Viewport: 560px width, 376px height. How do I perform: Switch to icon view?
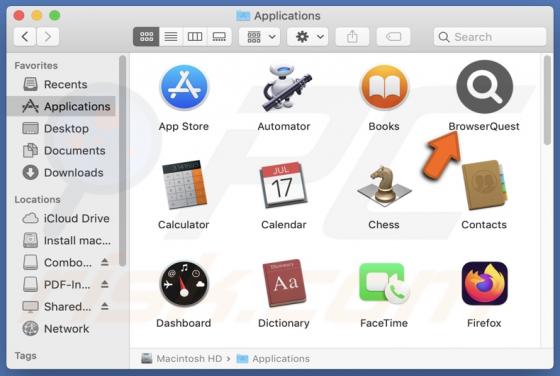(146, 36)
